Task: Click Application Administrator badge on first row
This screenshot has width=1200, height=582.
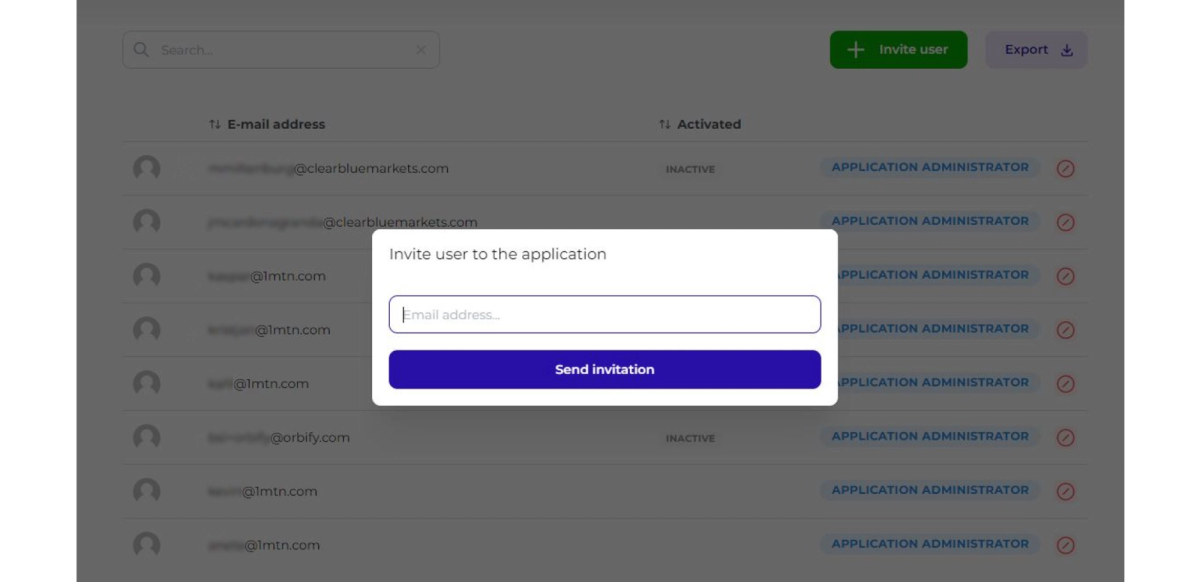Action: coord(930,167)
